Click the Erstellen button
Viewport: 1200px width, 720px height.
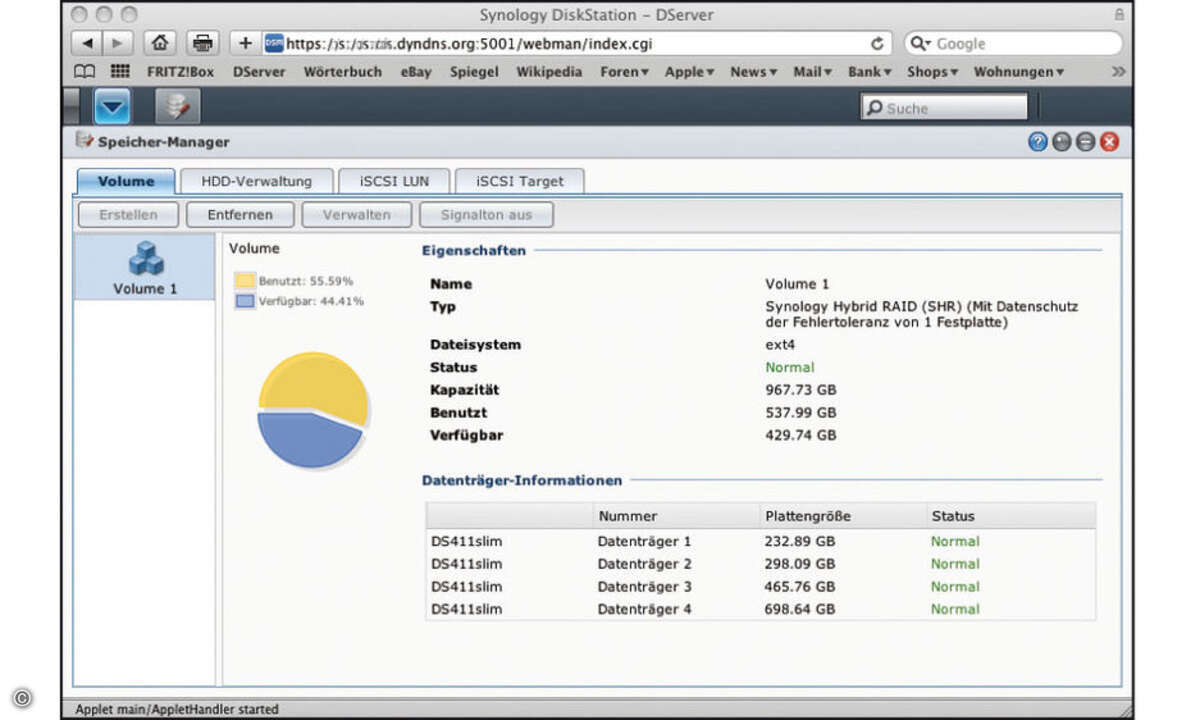[x=128, y=215]
